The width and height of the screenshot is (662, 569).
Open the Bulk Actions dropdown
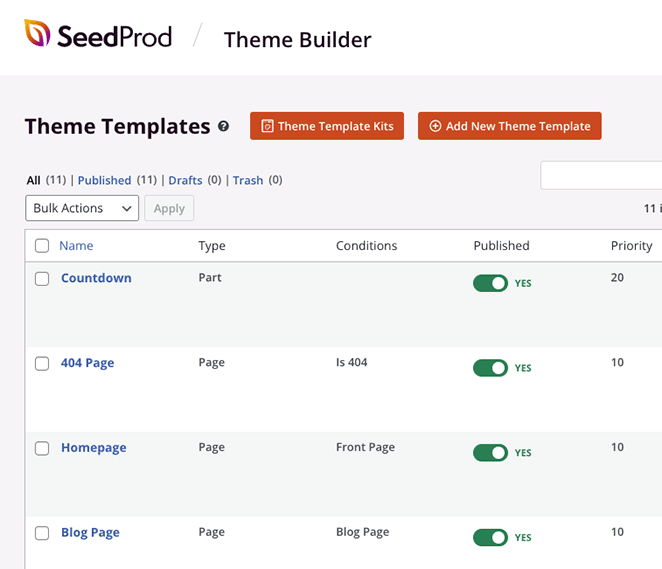point(82,208)
